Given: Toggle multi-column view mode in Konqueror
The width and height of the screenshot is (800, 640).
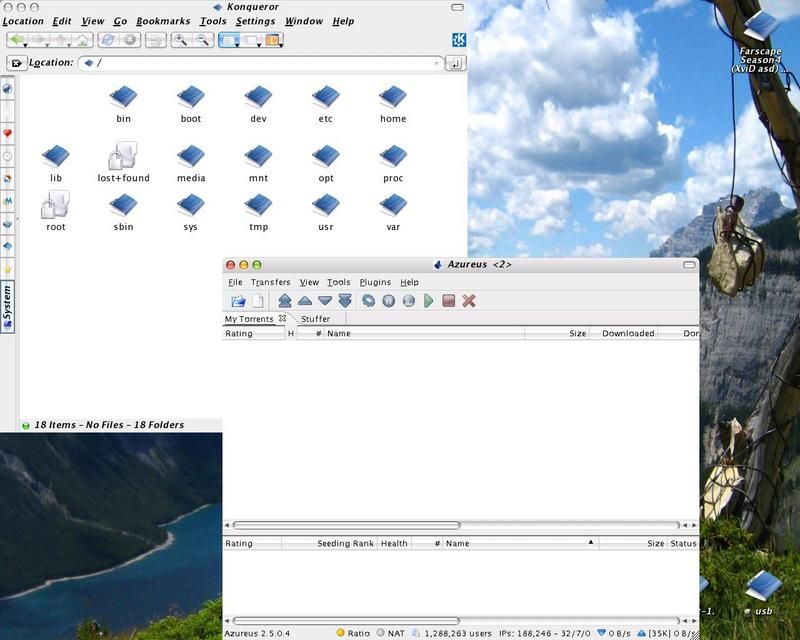Looking at the screenshot, I should (248, 39).
